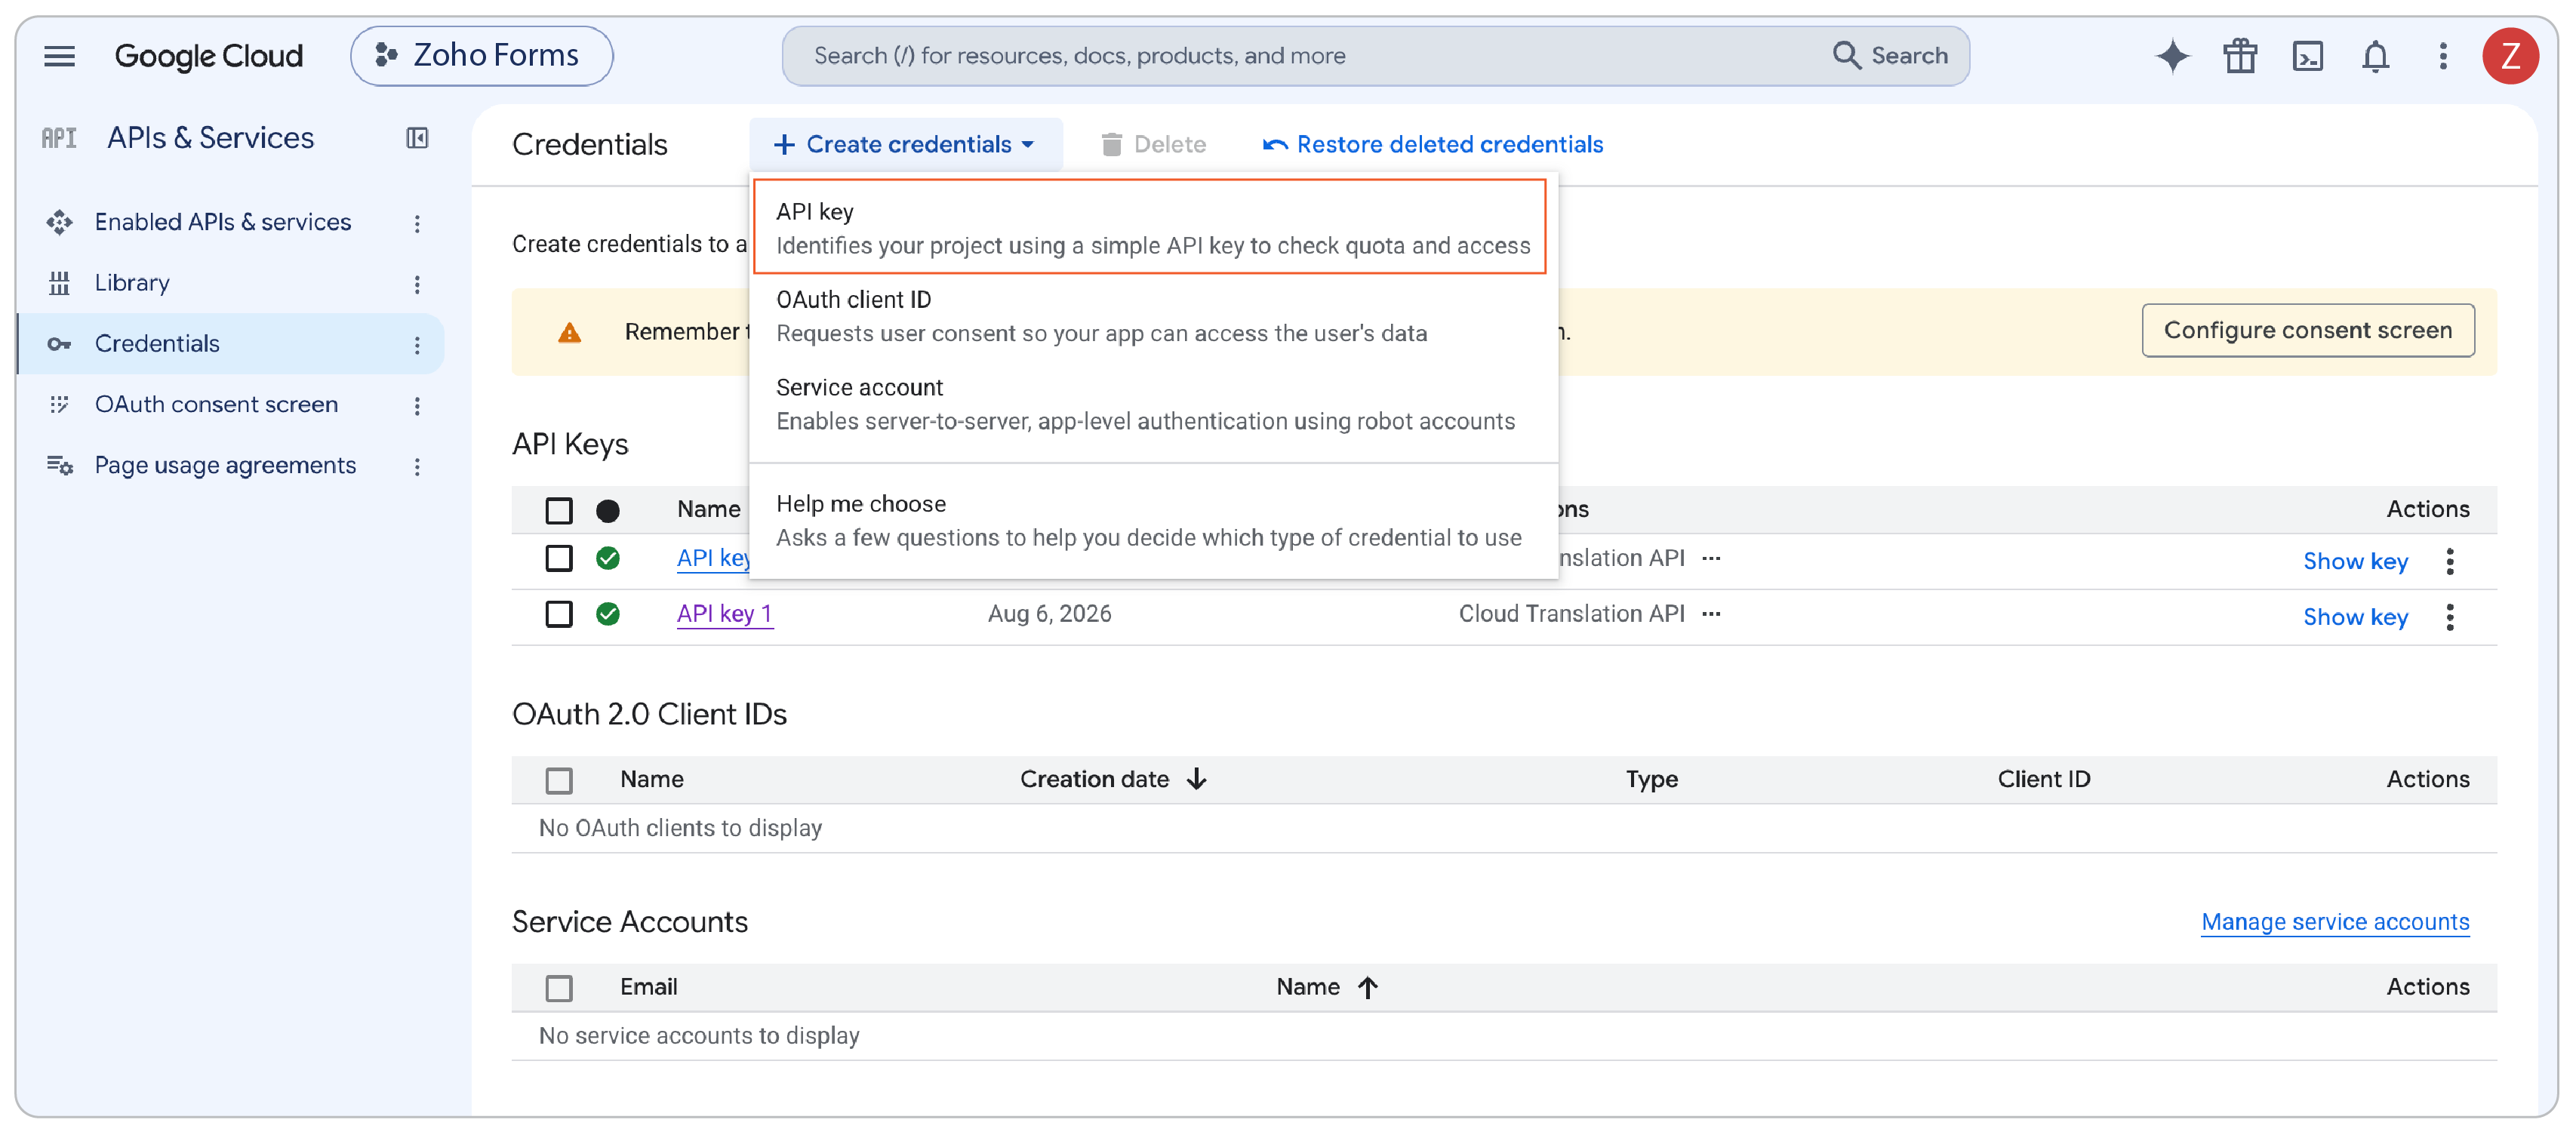Show key for the Aug 6, 2026 row
Image resolution: width=2576 pixels, height=1135 pixels.
[2355, 618]
